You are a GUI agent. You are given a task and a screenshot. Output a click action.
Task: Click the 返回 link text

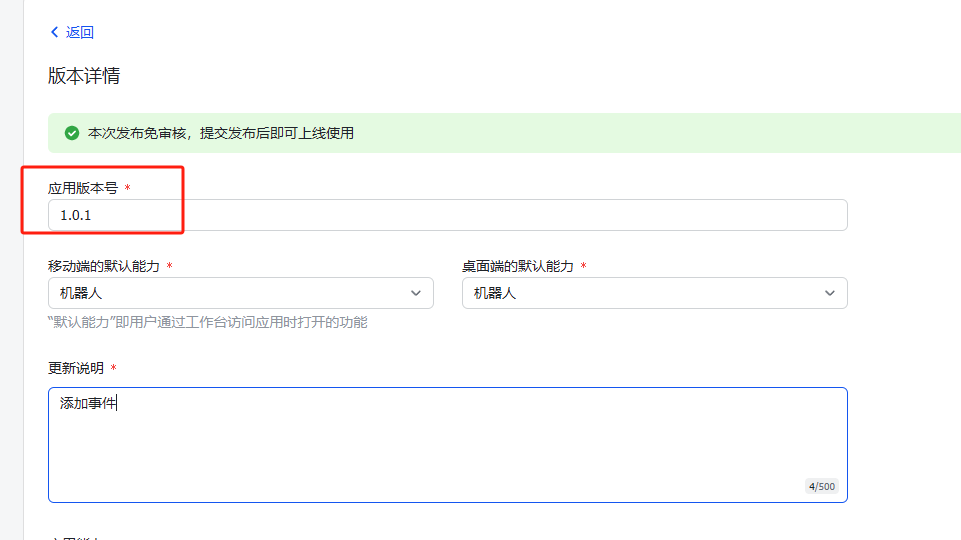[80, 32]
